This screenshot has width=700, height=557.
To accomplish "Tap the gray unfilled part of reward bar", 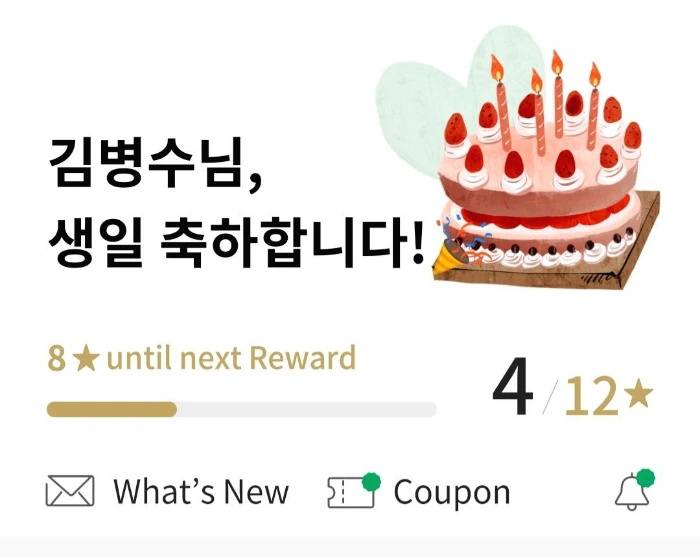I will click(x=306, y=409).
